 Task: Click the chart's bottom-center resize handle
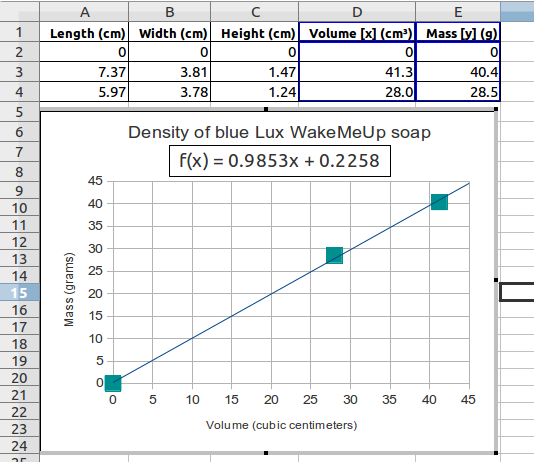266,453
